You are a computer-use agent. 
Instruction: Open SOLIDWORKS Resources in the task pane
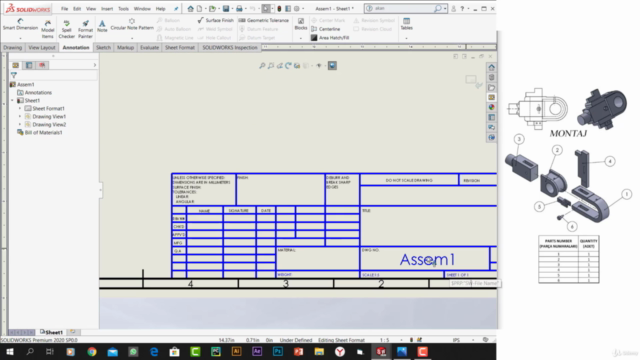click(491, 67)
